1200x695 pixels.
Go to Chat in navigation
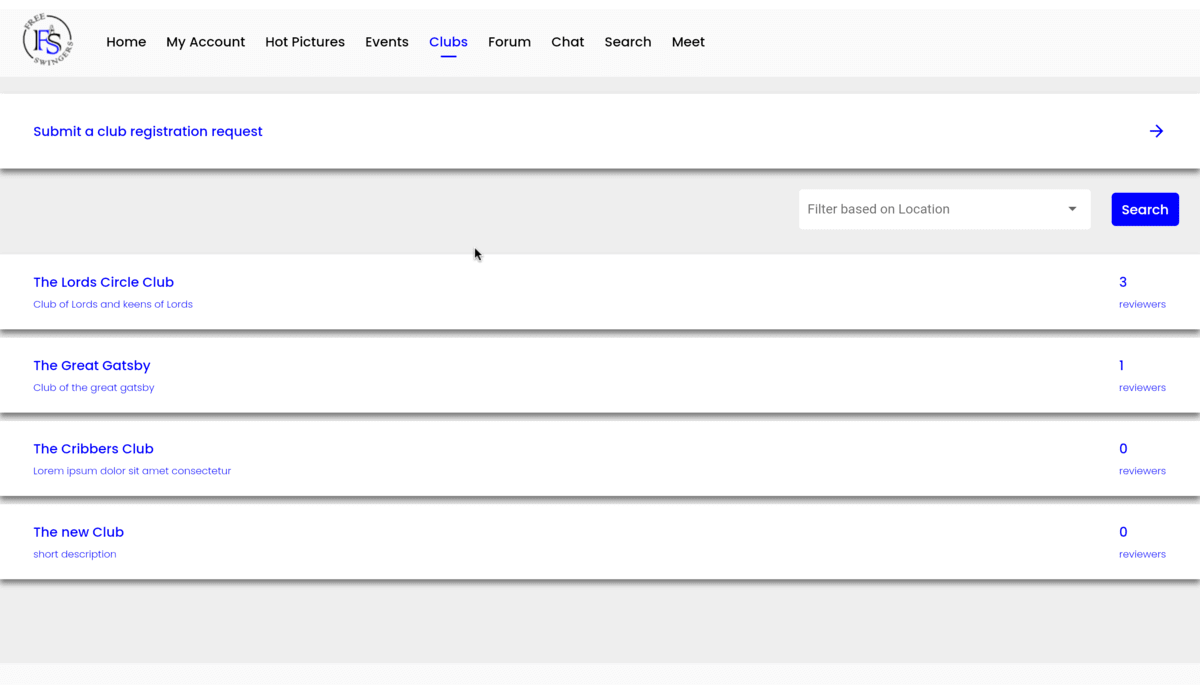[567, 42]
